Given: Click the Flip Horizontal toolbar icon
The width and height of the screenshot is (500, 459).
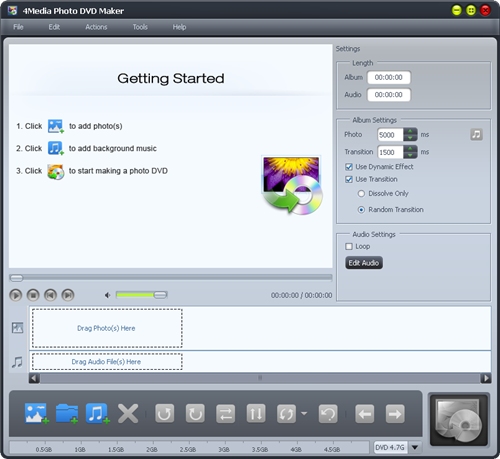Looking at the screenshot, I should point(226,414).
